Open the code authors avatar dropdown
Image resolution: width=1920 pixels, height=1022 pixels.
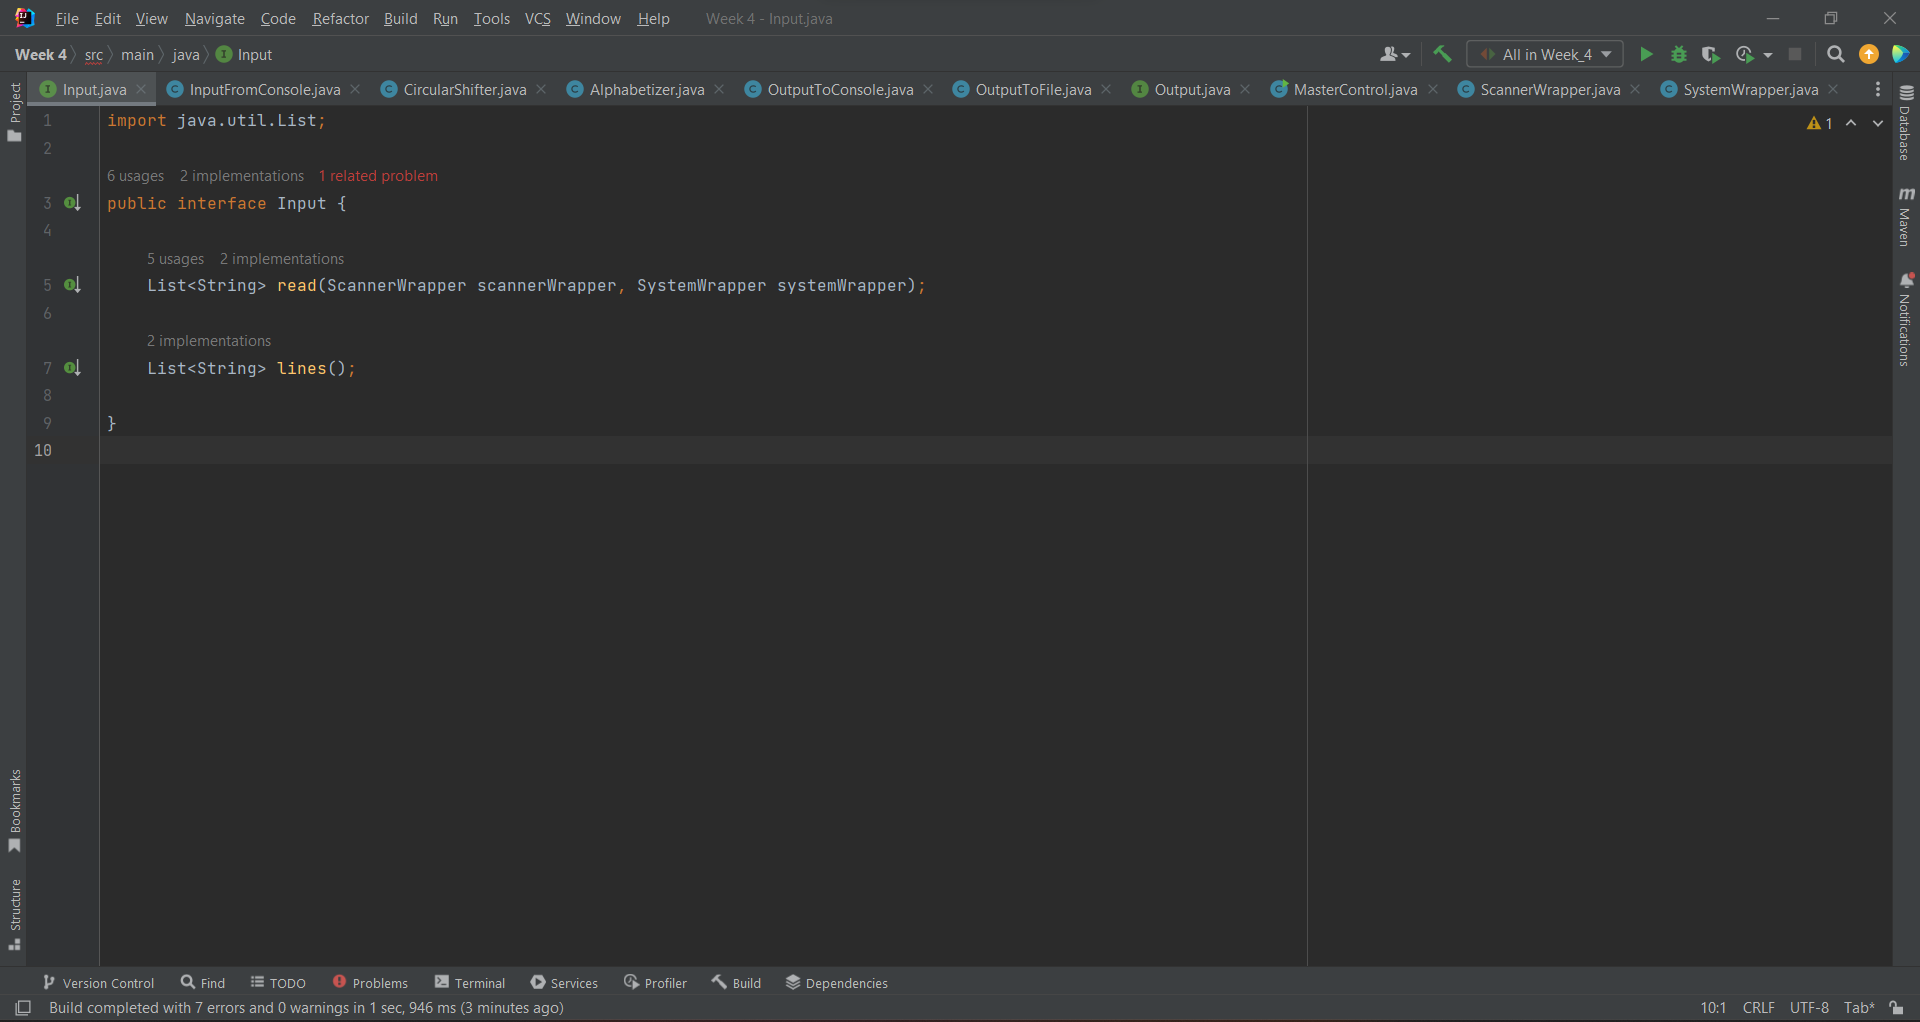tap(1394, 54)
